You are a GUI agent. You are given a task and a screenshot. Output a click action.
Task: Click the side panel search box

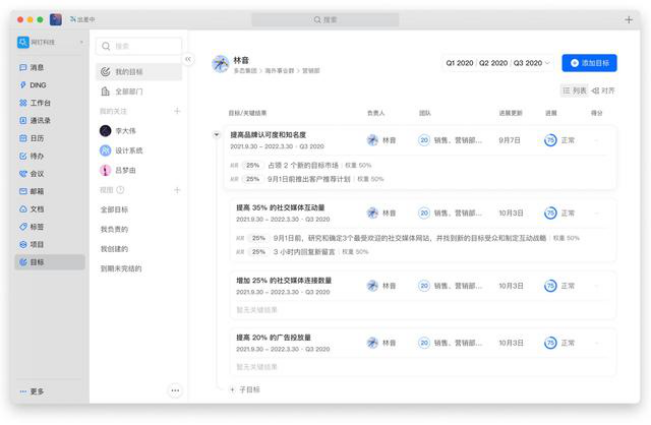[x=139, y=46]
